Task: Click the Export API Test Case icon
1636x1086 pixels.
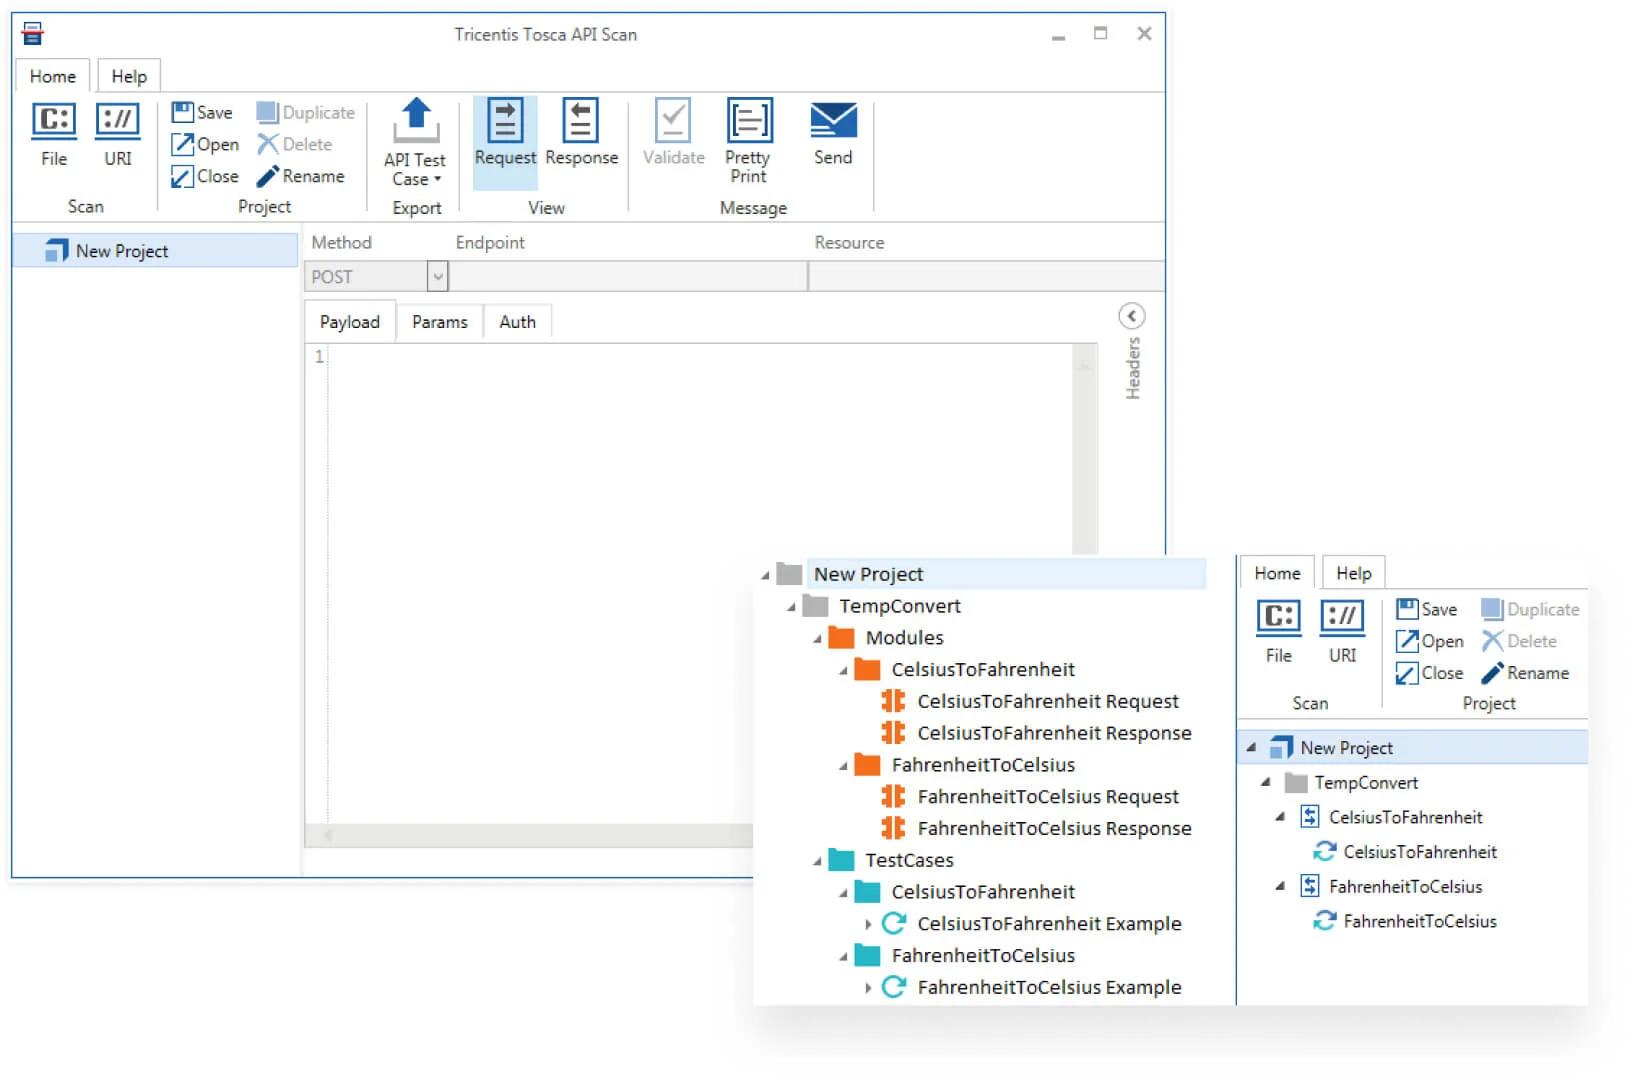Action: (x=416, y=122)
